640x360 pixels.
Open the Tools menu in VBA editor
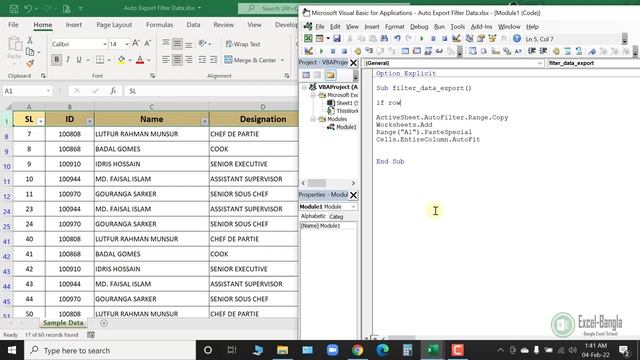[x=458, y=27]
